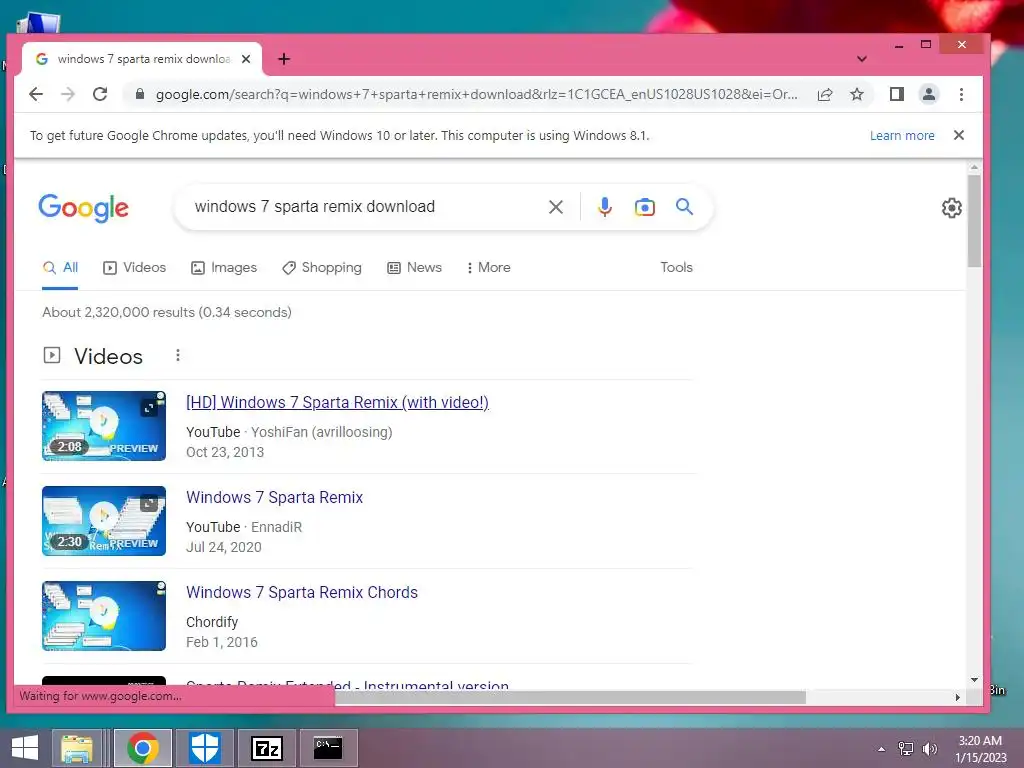Click the address bar URL
This screenshot has width=1024, height=768.
[x=477, y=94]
